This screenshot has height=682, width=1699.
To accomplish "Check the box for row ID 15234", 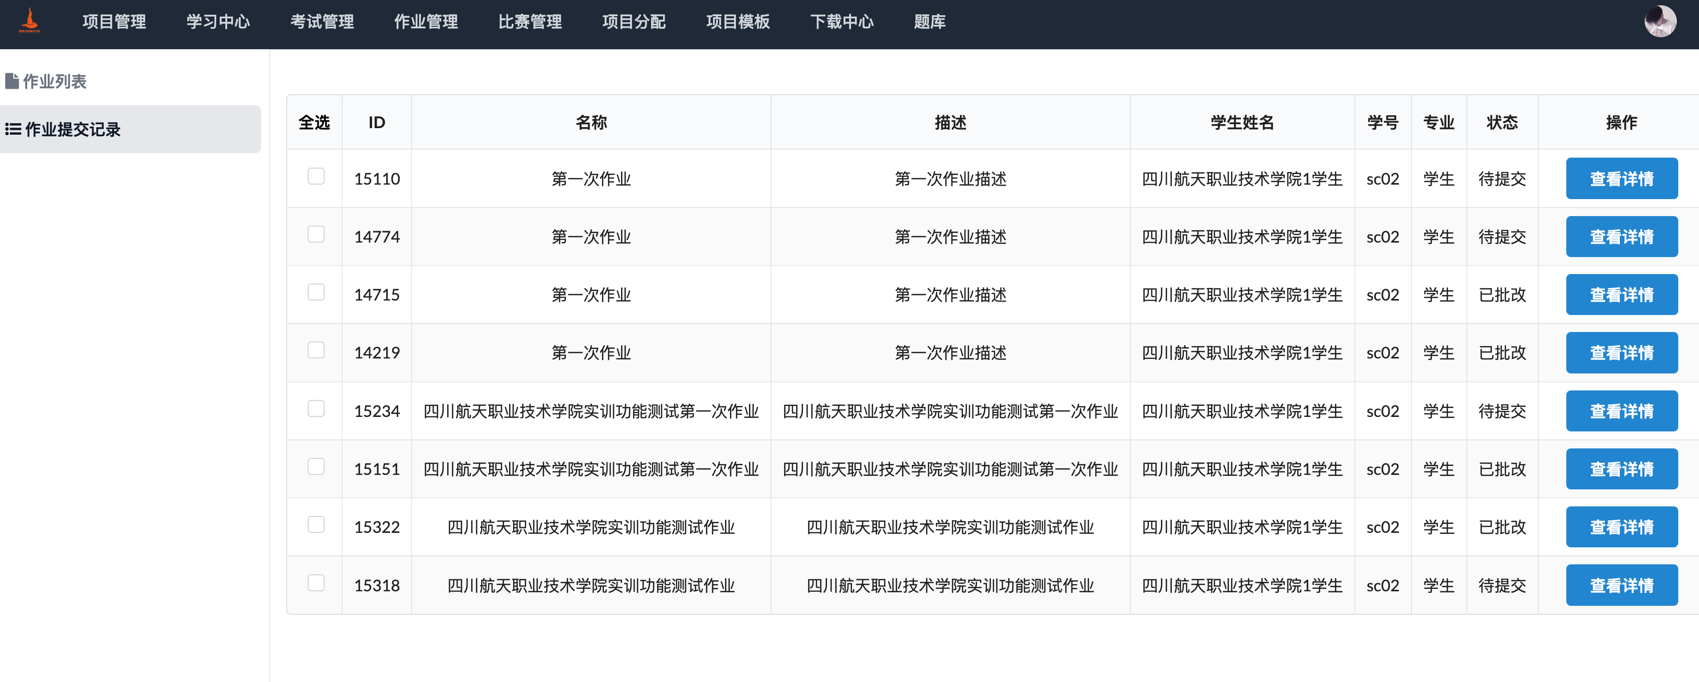I will 316,408.
